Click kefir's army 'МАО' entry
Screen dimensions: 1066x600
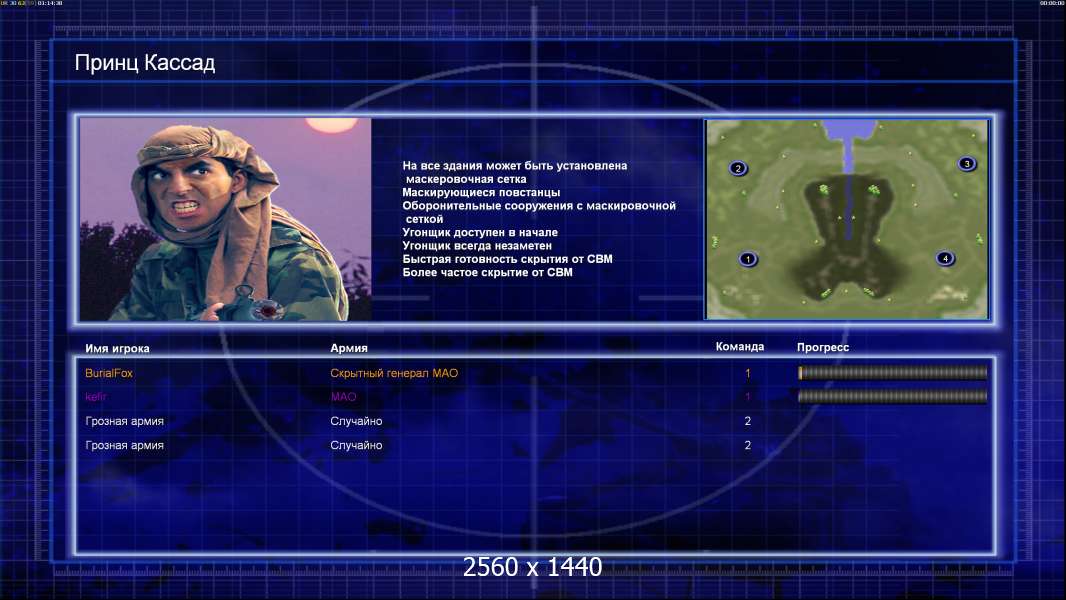(343, 397)
